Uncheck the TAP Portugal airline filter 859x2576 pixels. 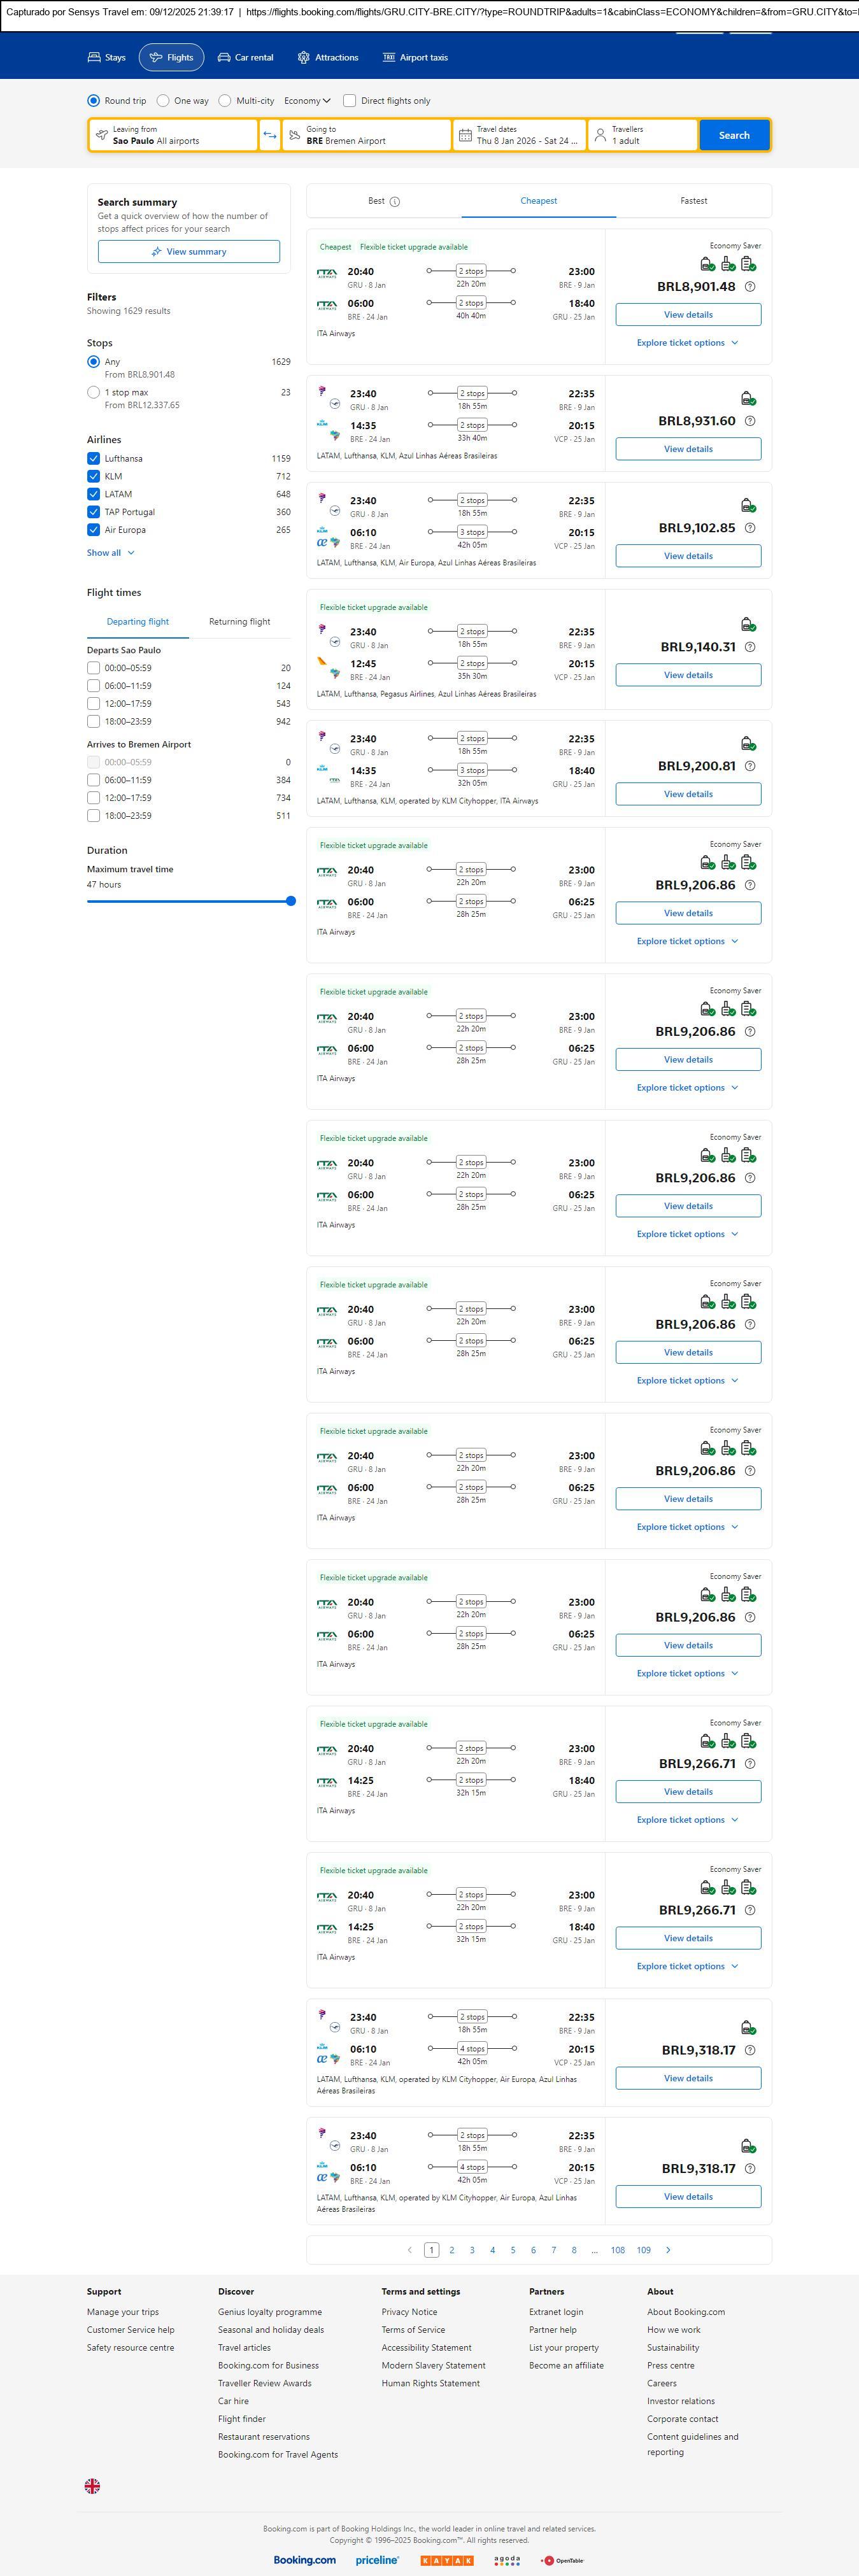(x=94, y=512)
